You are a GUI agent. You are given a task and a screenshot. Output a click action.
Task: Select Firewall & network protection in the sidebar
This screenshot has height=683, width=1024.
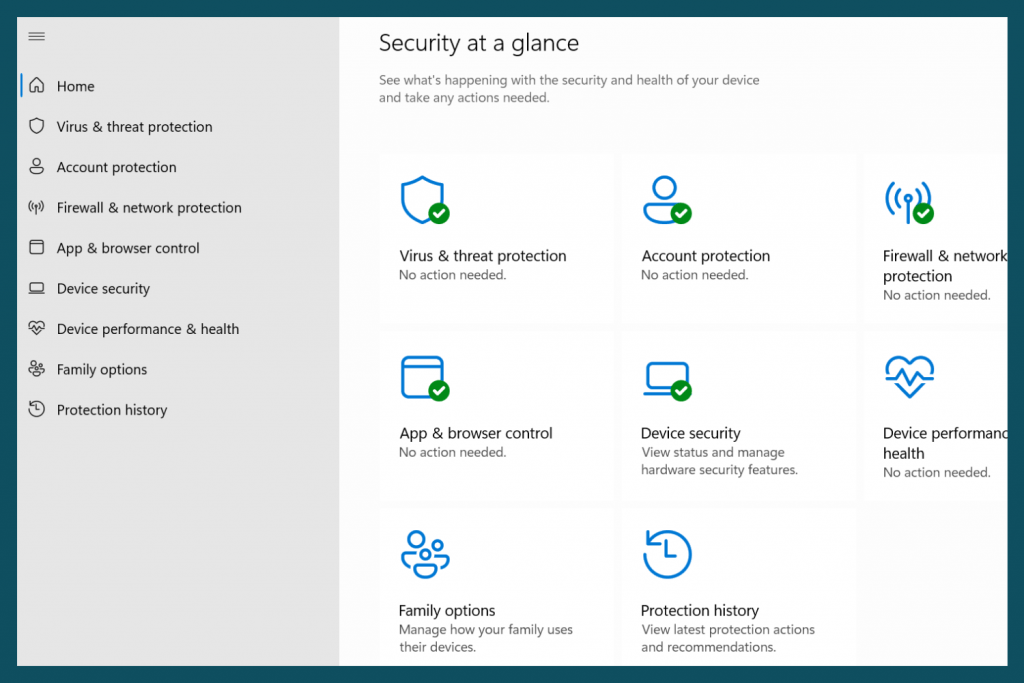149,208
